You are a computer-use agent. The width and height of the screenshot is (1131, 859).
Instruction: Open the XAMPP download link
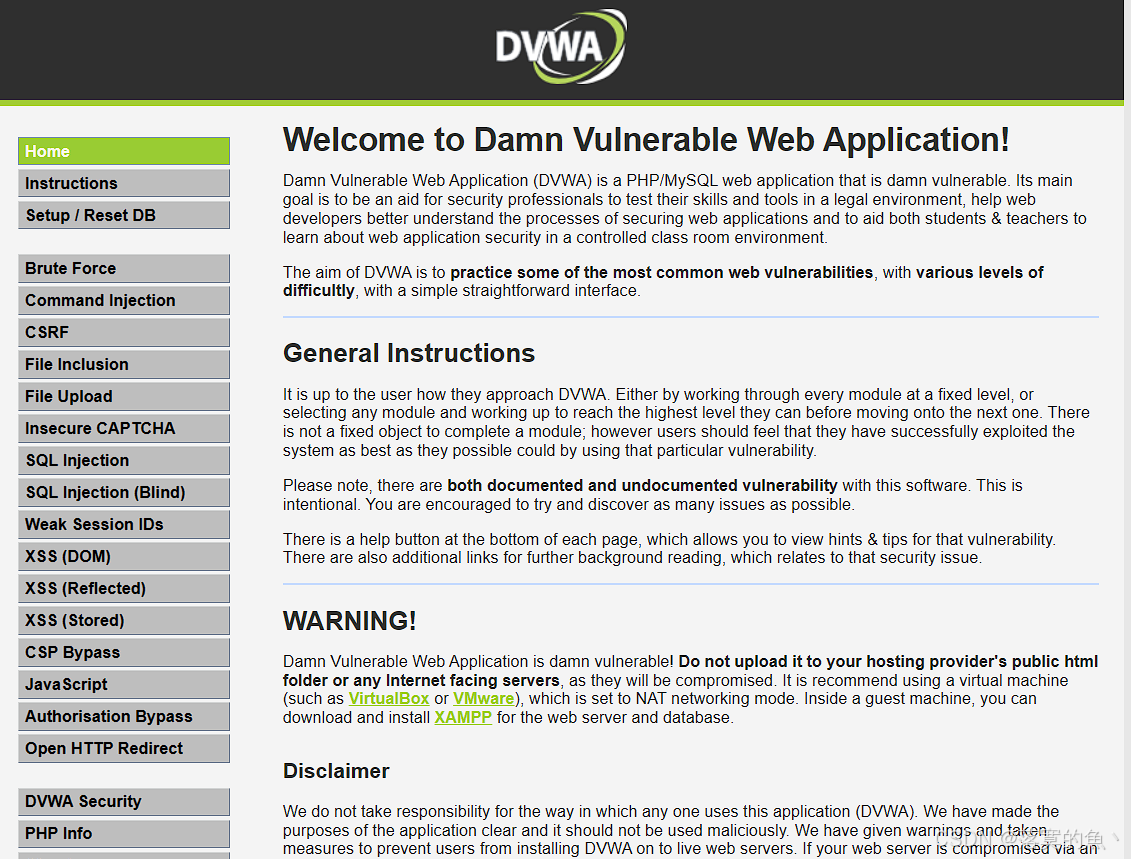(463, 718)
